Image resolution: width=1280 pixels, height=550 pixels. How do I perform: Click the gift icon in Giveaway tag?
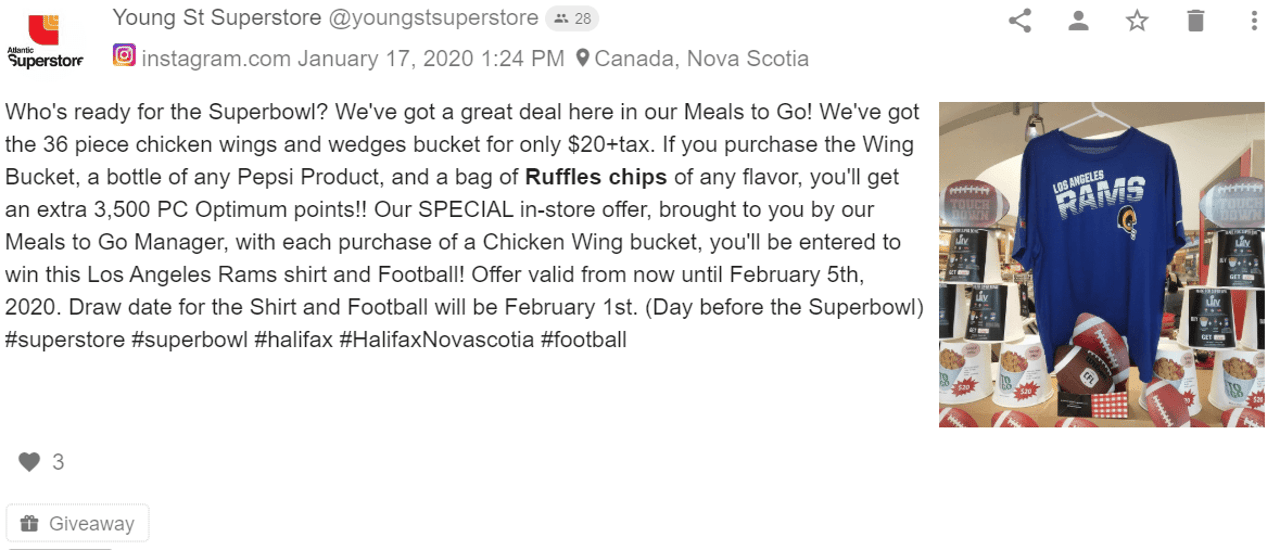29,523
